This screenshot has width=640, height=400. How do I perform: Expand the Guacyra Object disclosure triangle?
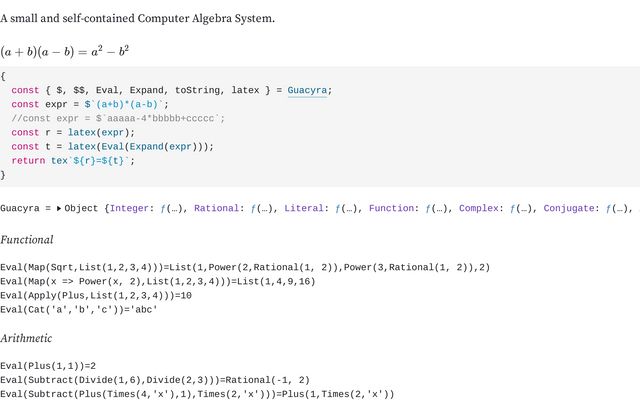[x=58, y=209]
